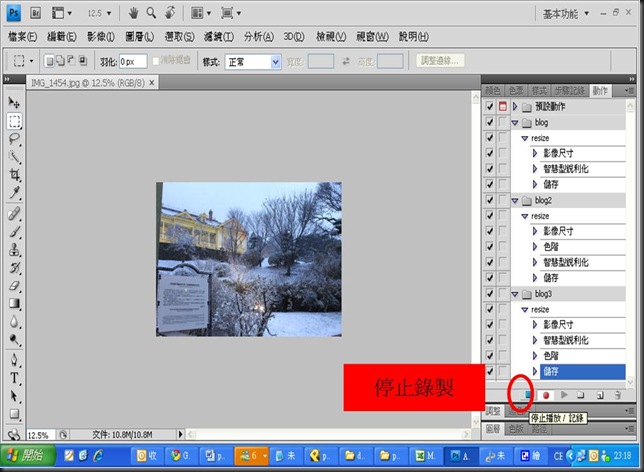
Task: Select the Crop tool
Action: (14, 175)
